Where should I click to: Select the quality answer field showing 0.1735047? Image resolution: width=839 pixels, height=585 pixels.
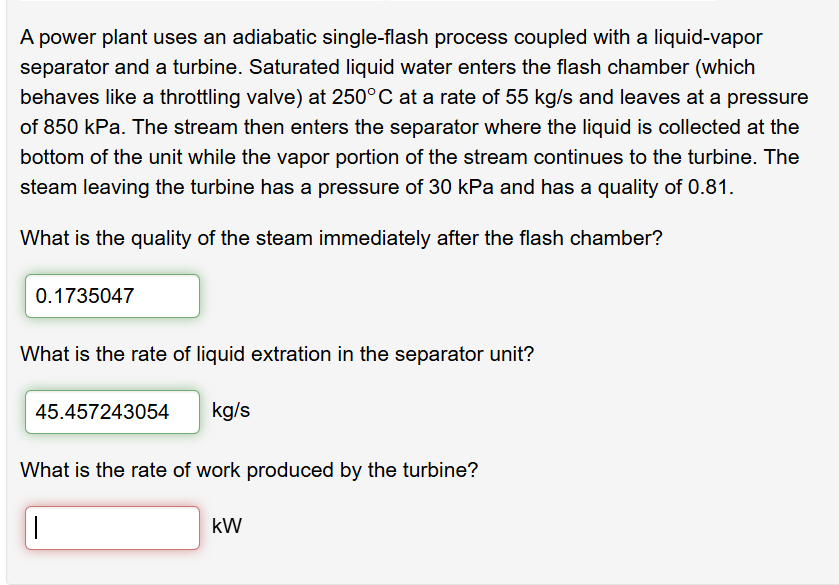110,296
